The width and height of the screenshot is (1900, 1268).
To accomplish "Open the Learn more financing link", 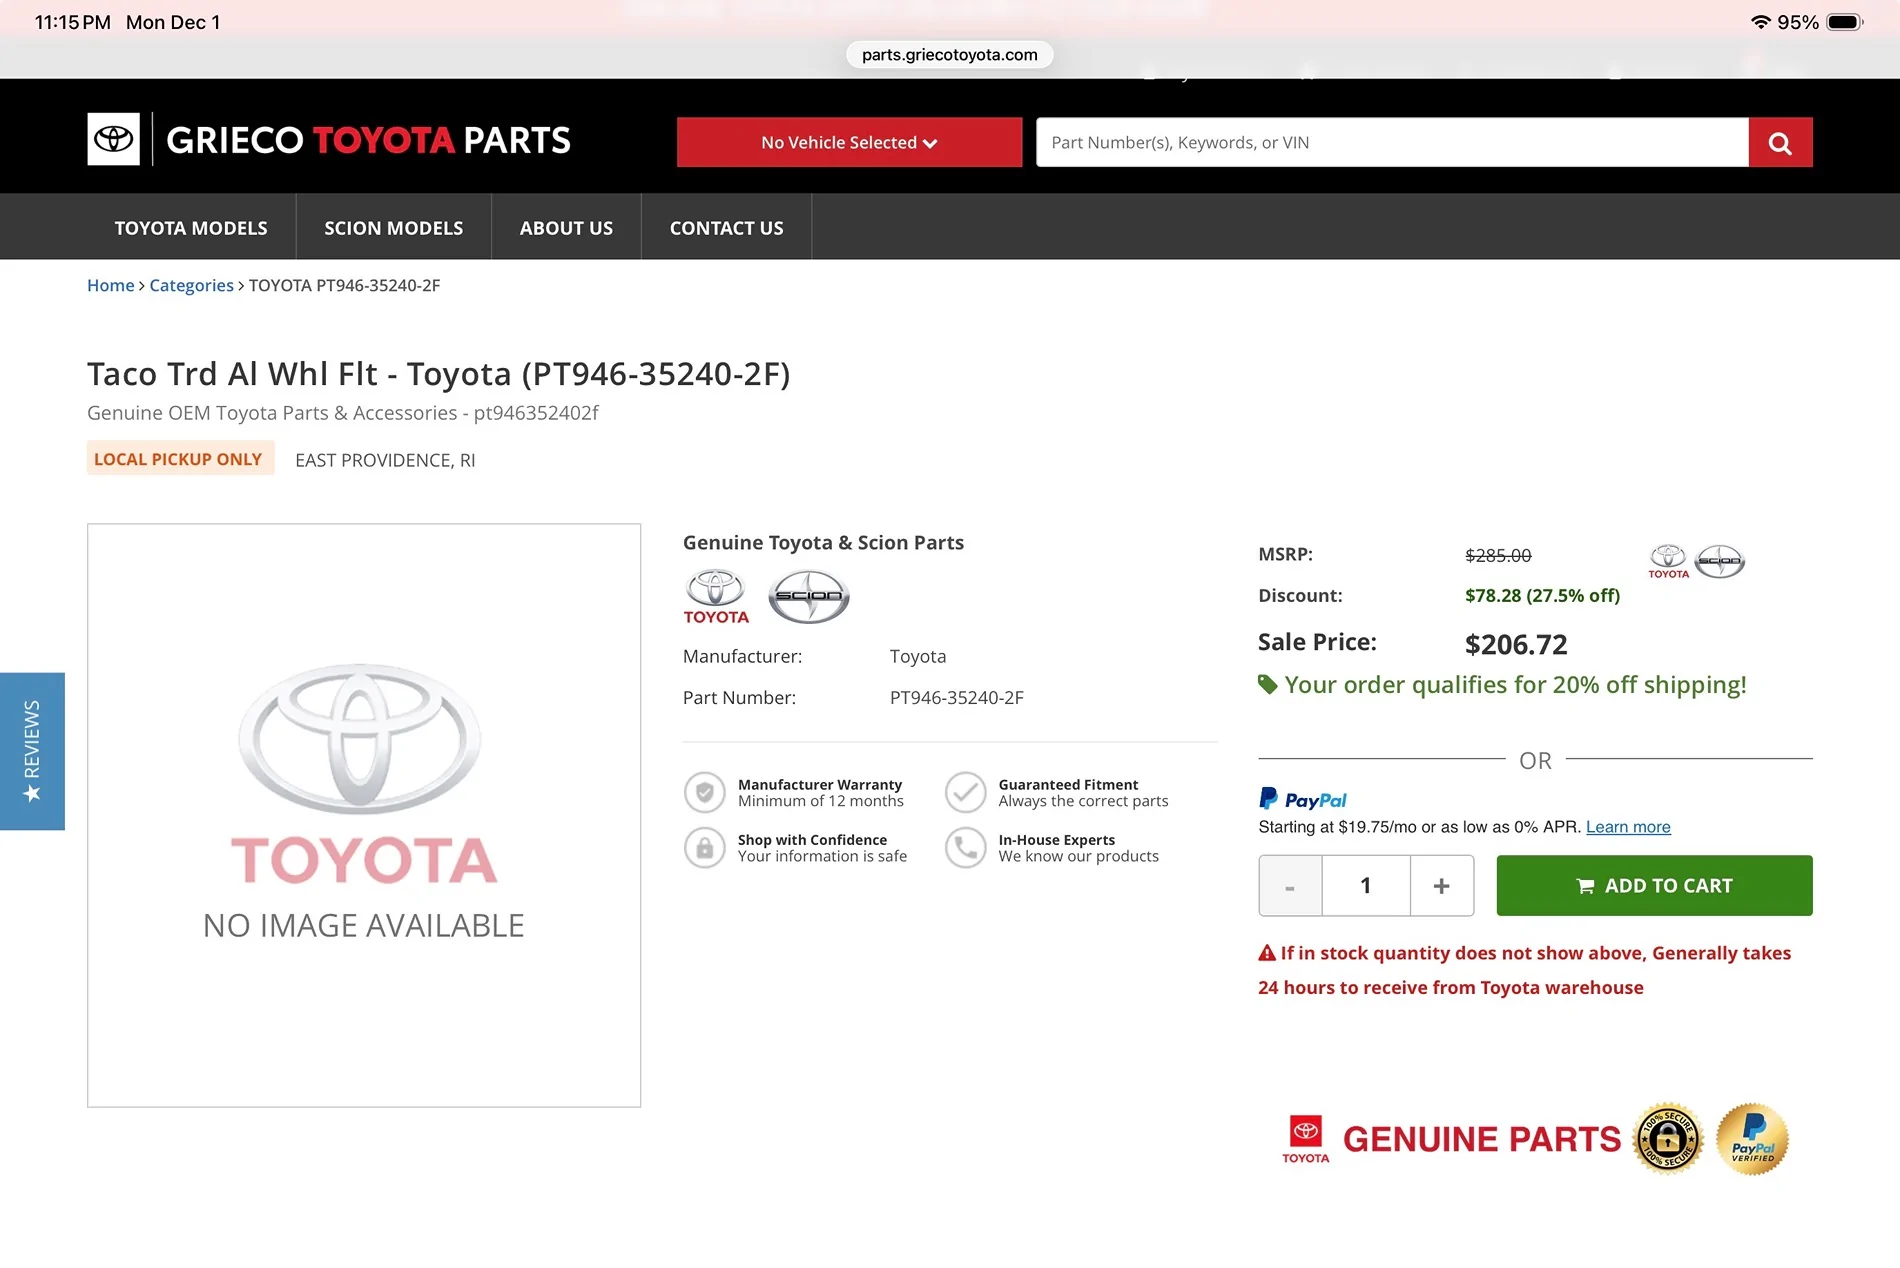I will [1627, 827].
